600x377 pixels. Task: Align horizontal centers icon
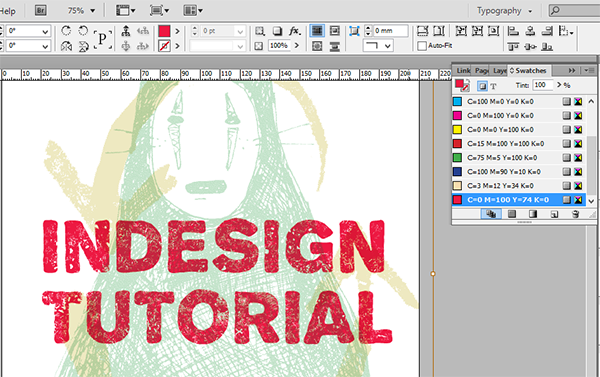coord(530,31)
